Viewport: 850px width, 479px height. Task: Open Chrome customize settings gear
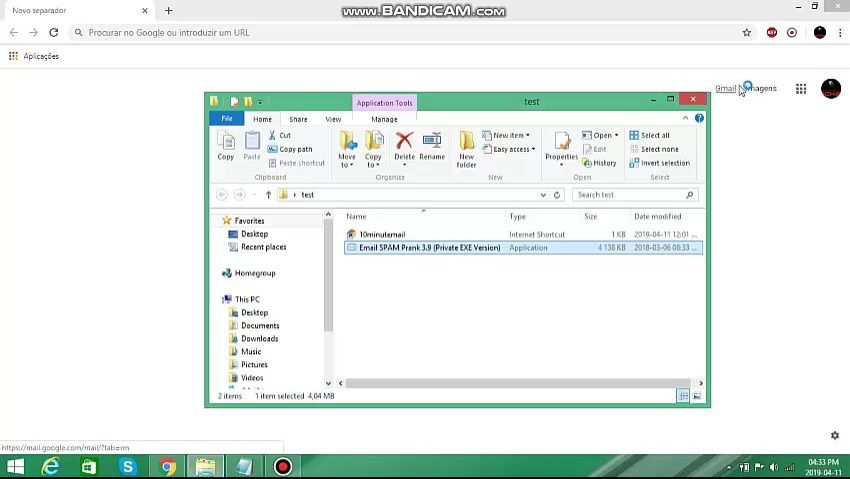click(x=835, y=435)
